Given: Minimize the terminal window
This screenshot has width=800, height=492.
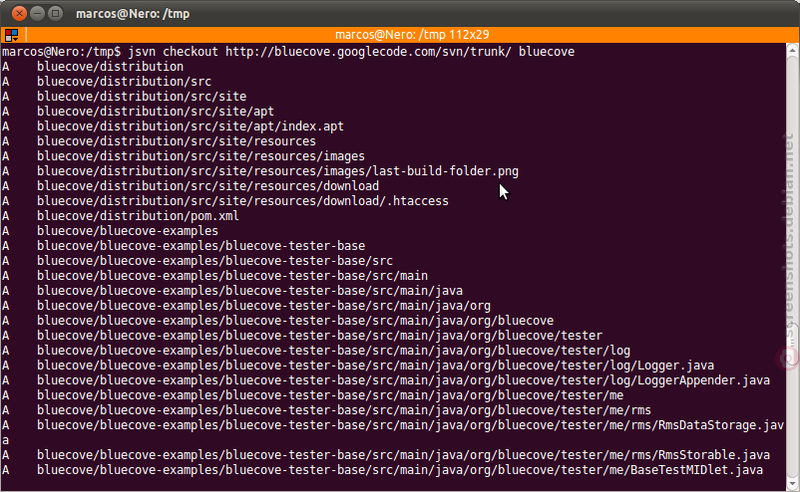Looking at the screenshot, I should coord(37,13).
